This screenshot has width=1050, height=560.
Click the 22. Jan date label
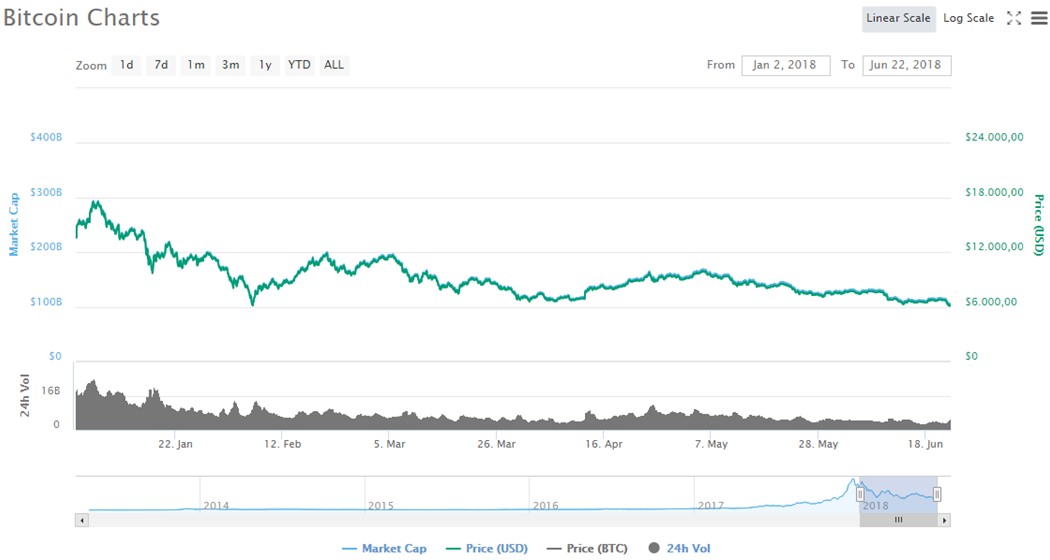[x=175, y=443]
